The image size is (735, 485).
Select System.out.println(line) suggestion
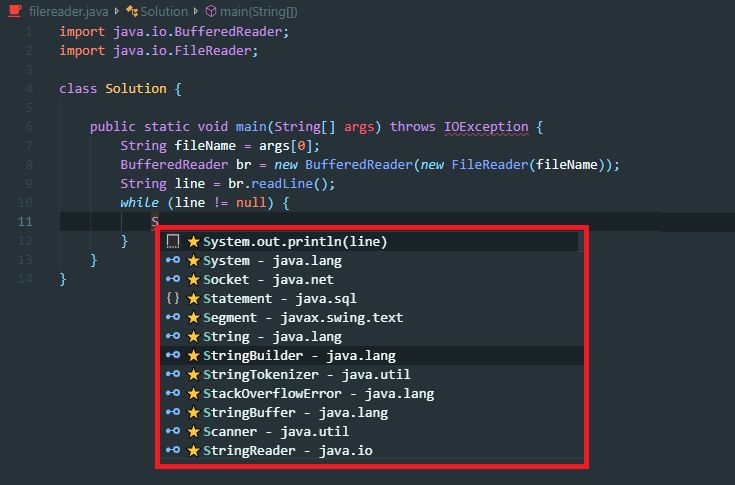pyautogui.click(x=295, y=241)
